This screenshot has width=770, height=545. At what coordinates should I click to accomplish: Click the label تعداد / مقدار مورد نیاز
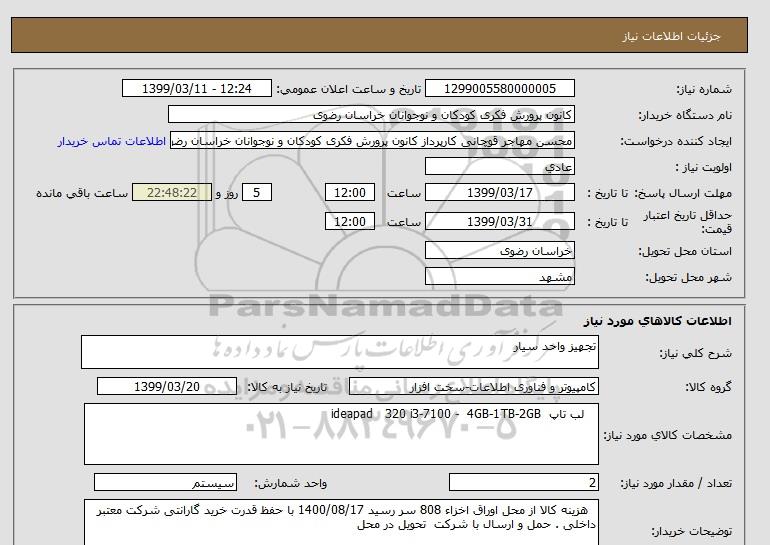coord(676,484)
